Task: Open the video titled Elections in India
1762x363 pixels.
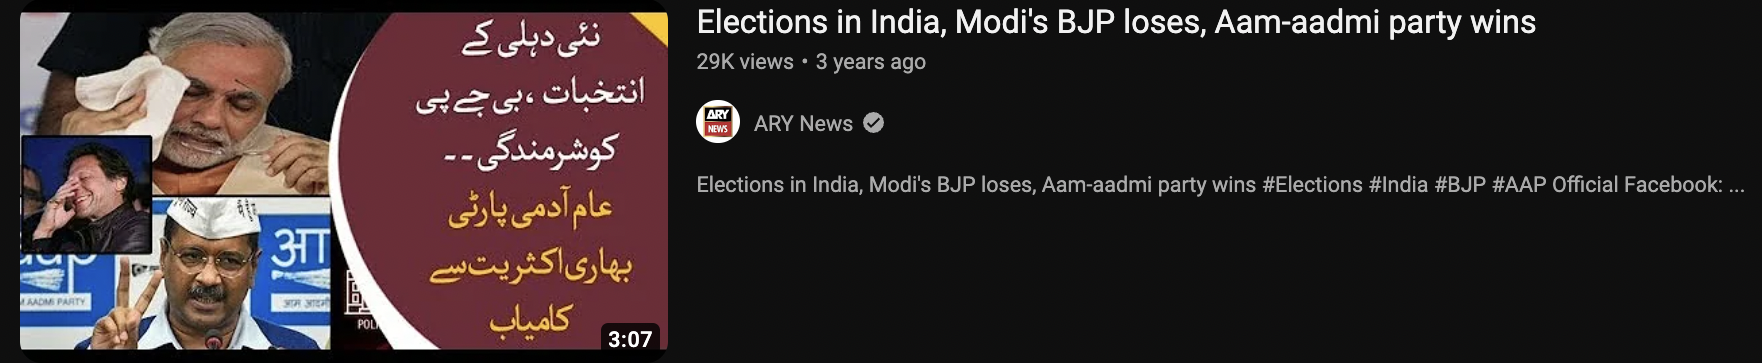Action: 1116,22
